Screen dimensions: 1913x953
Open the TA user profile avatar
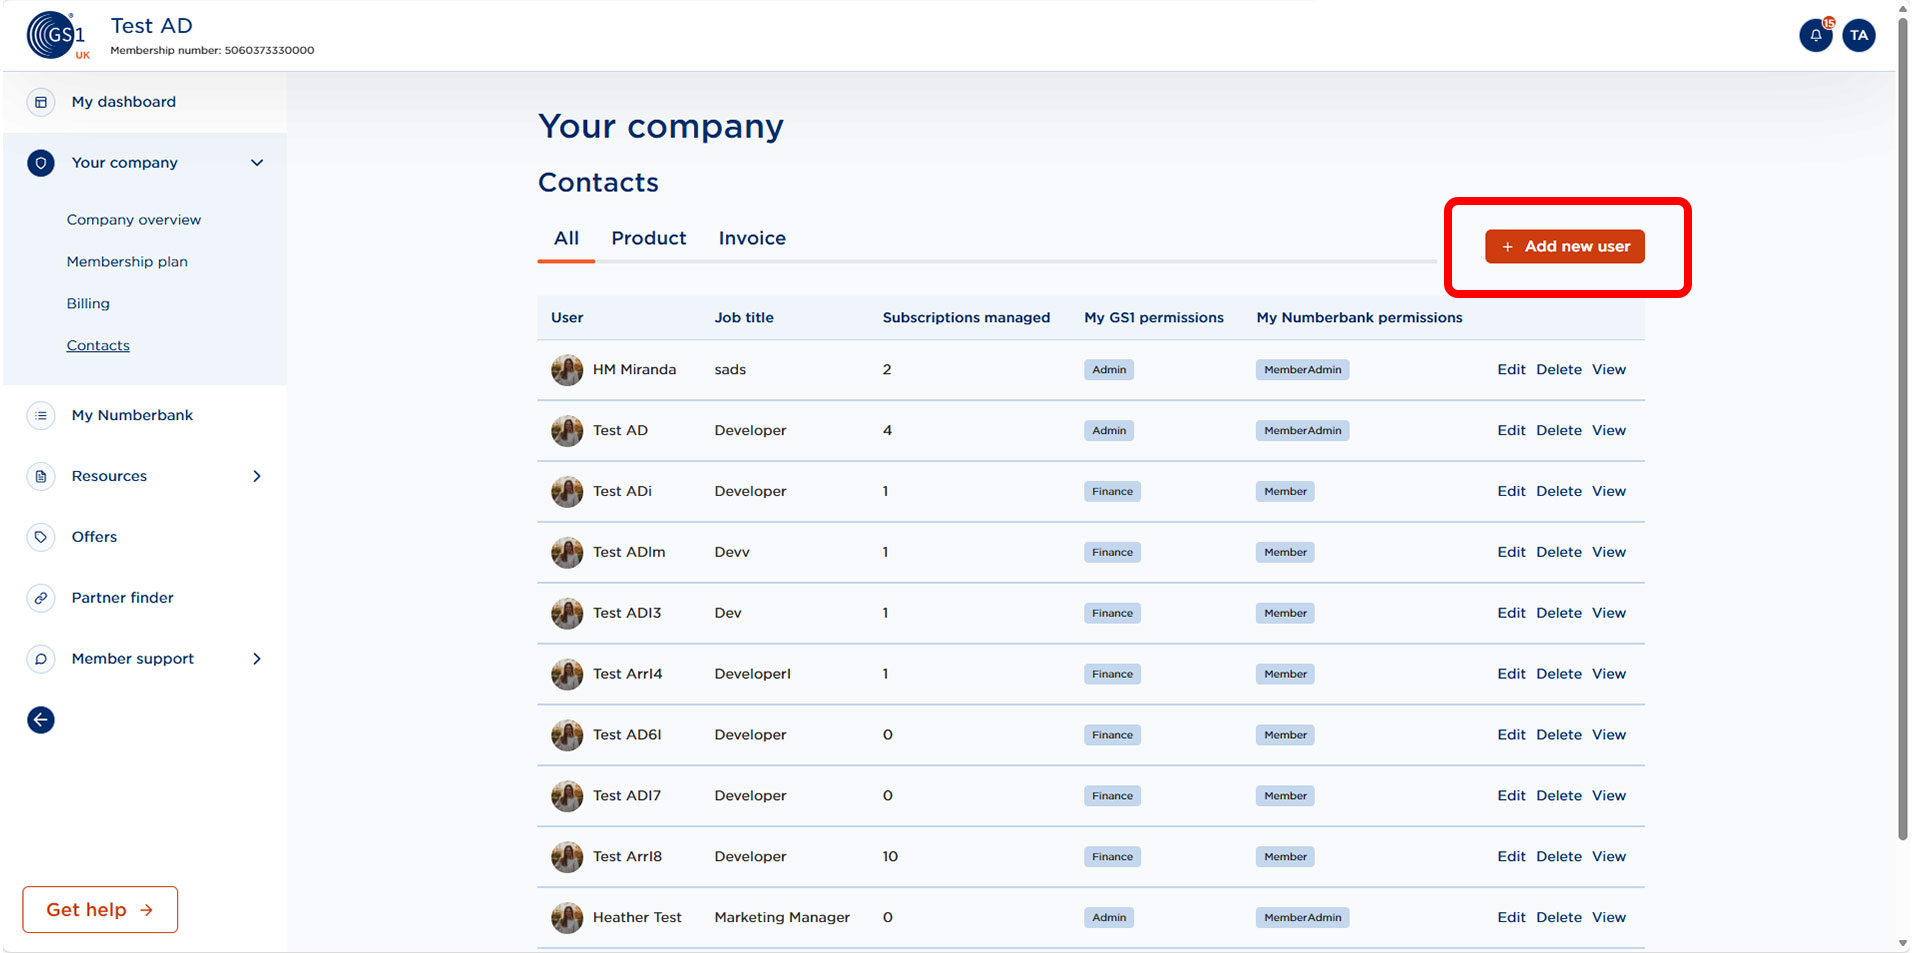click(1858, 36)
